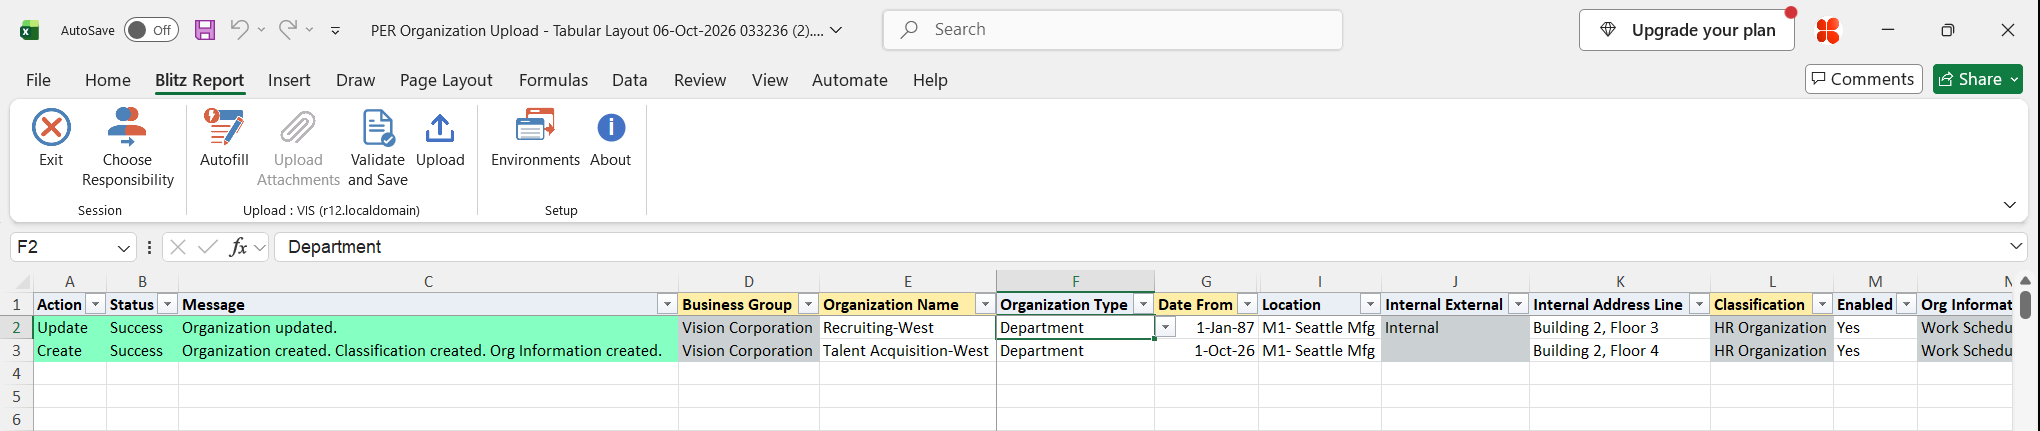Click the vertical scrollbar thumb
Viewport: 2040px width, 431px height.
coord(2025,304)
